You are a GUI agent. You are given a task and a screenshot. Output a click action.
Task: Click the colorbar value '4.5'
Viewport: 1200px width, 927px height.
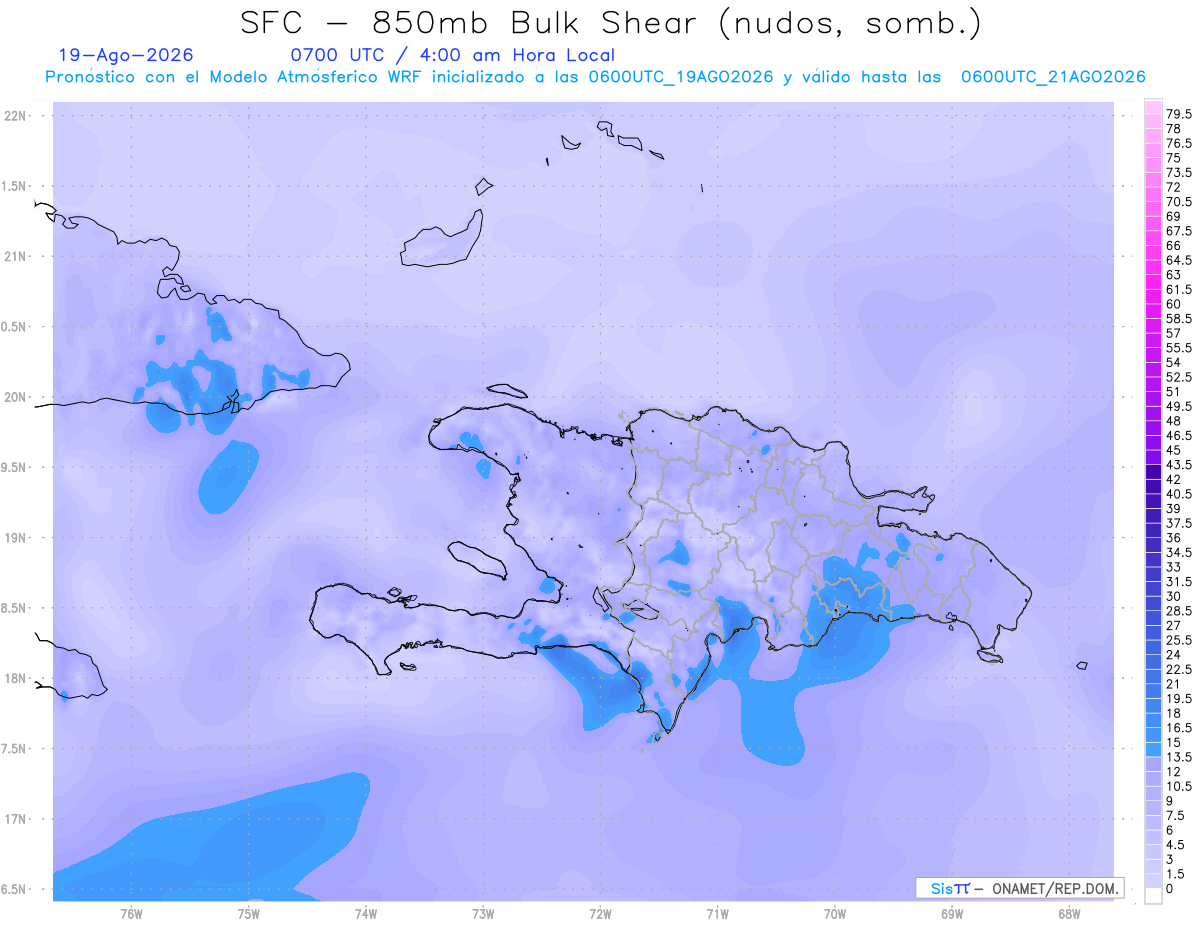coord(1176,845)
